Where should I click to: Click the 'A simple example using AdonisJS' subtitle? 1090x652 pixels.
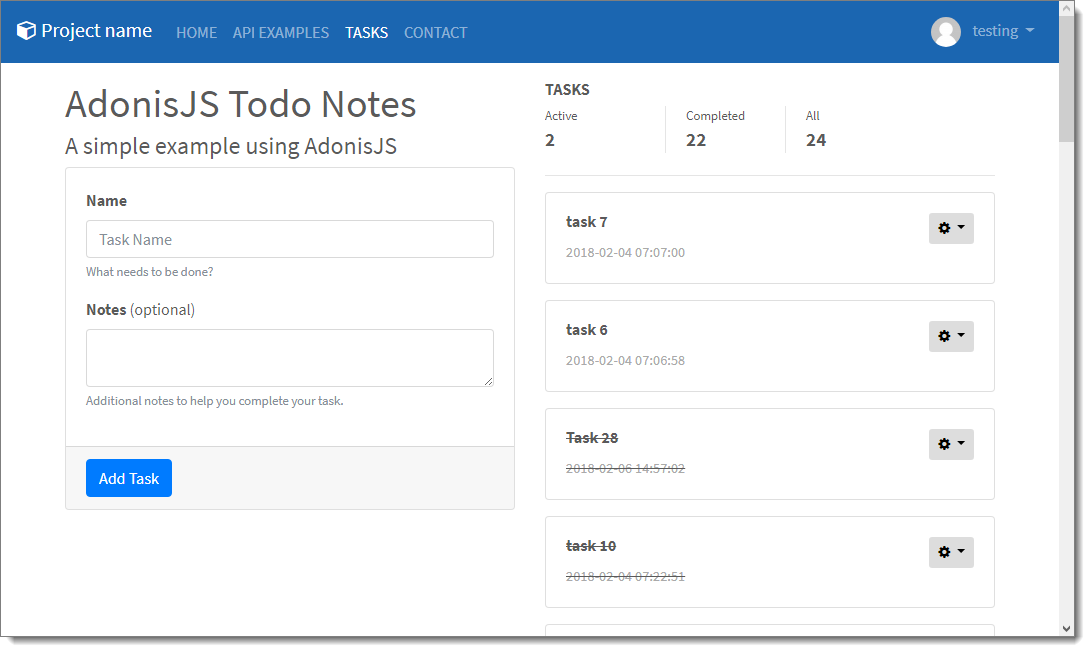coord(231,146)
